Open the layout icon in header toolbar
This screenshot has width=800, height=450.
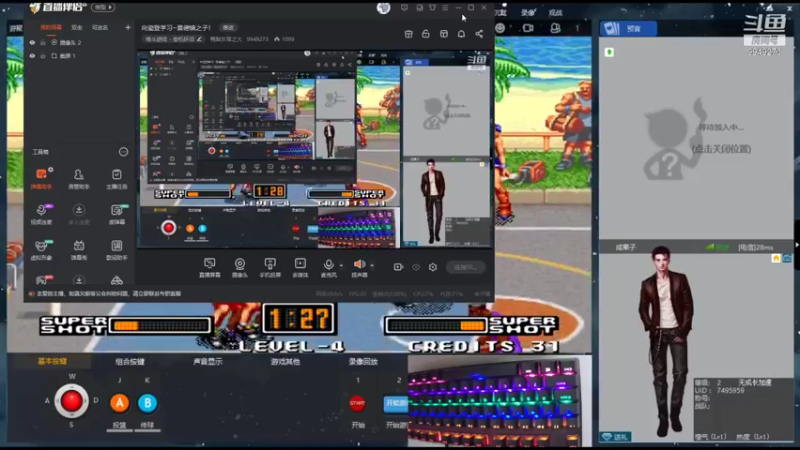(443, 34)
